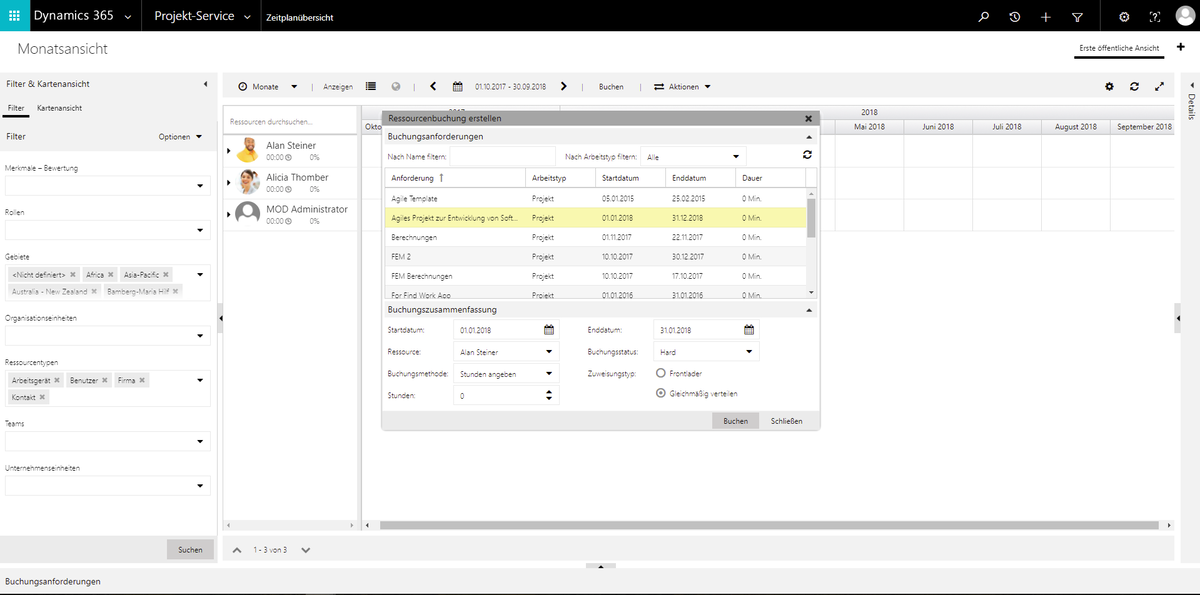Expand Alicia Thomber resource row
The height and width of the screenshot is (595, 1200).
229,182
